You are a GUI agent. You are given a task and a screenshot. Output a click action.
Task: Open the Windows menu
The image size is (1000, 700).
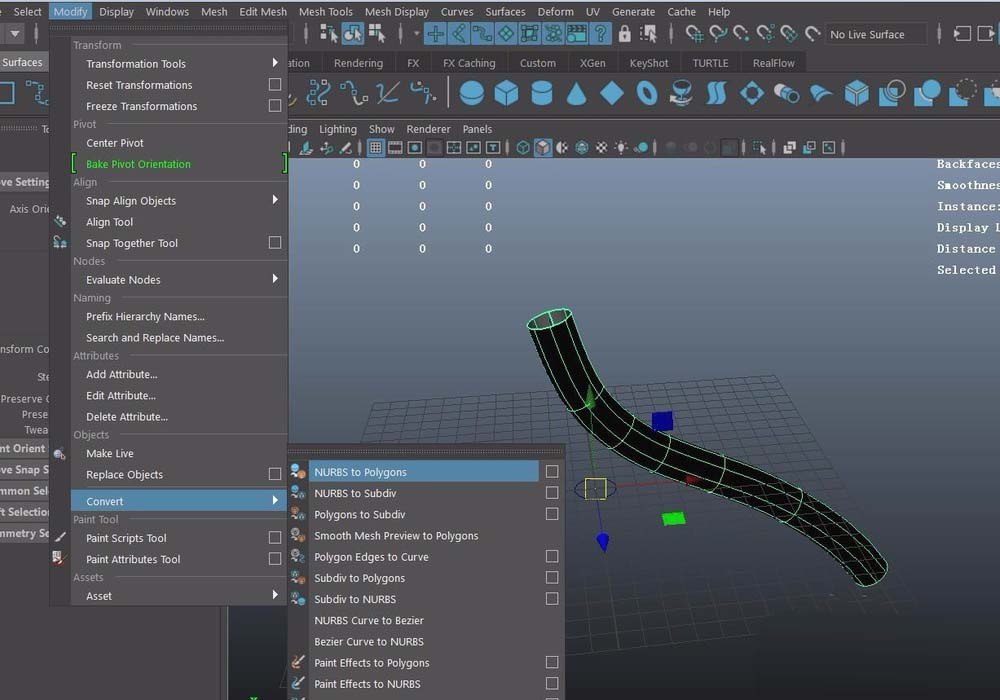pyautogui.click(x=166, y=11)
